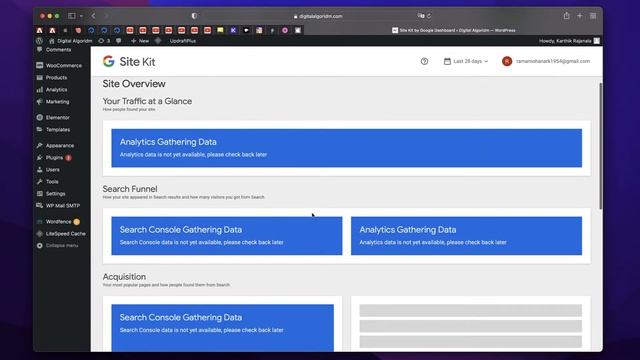Open the sidebar options chevron in Safari toolbar
The width and height of the screenshot is (640, 360).
pos(81,16)
